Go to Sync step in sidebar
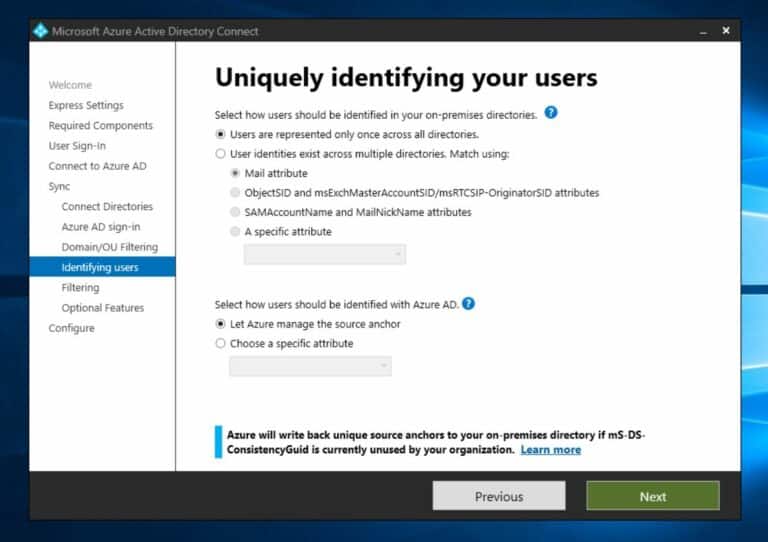Viewport: 768px width, 542px height. click(x=59, y=187)
